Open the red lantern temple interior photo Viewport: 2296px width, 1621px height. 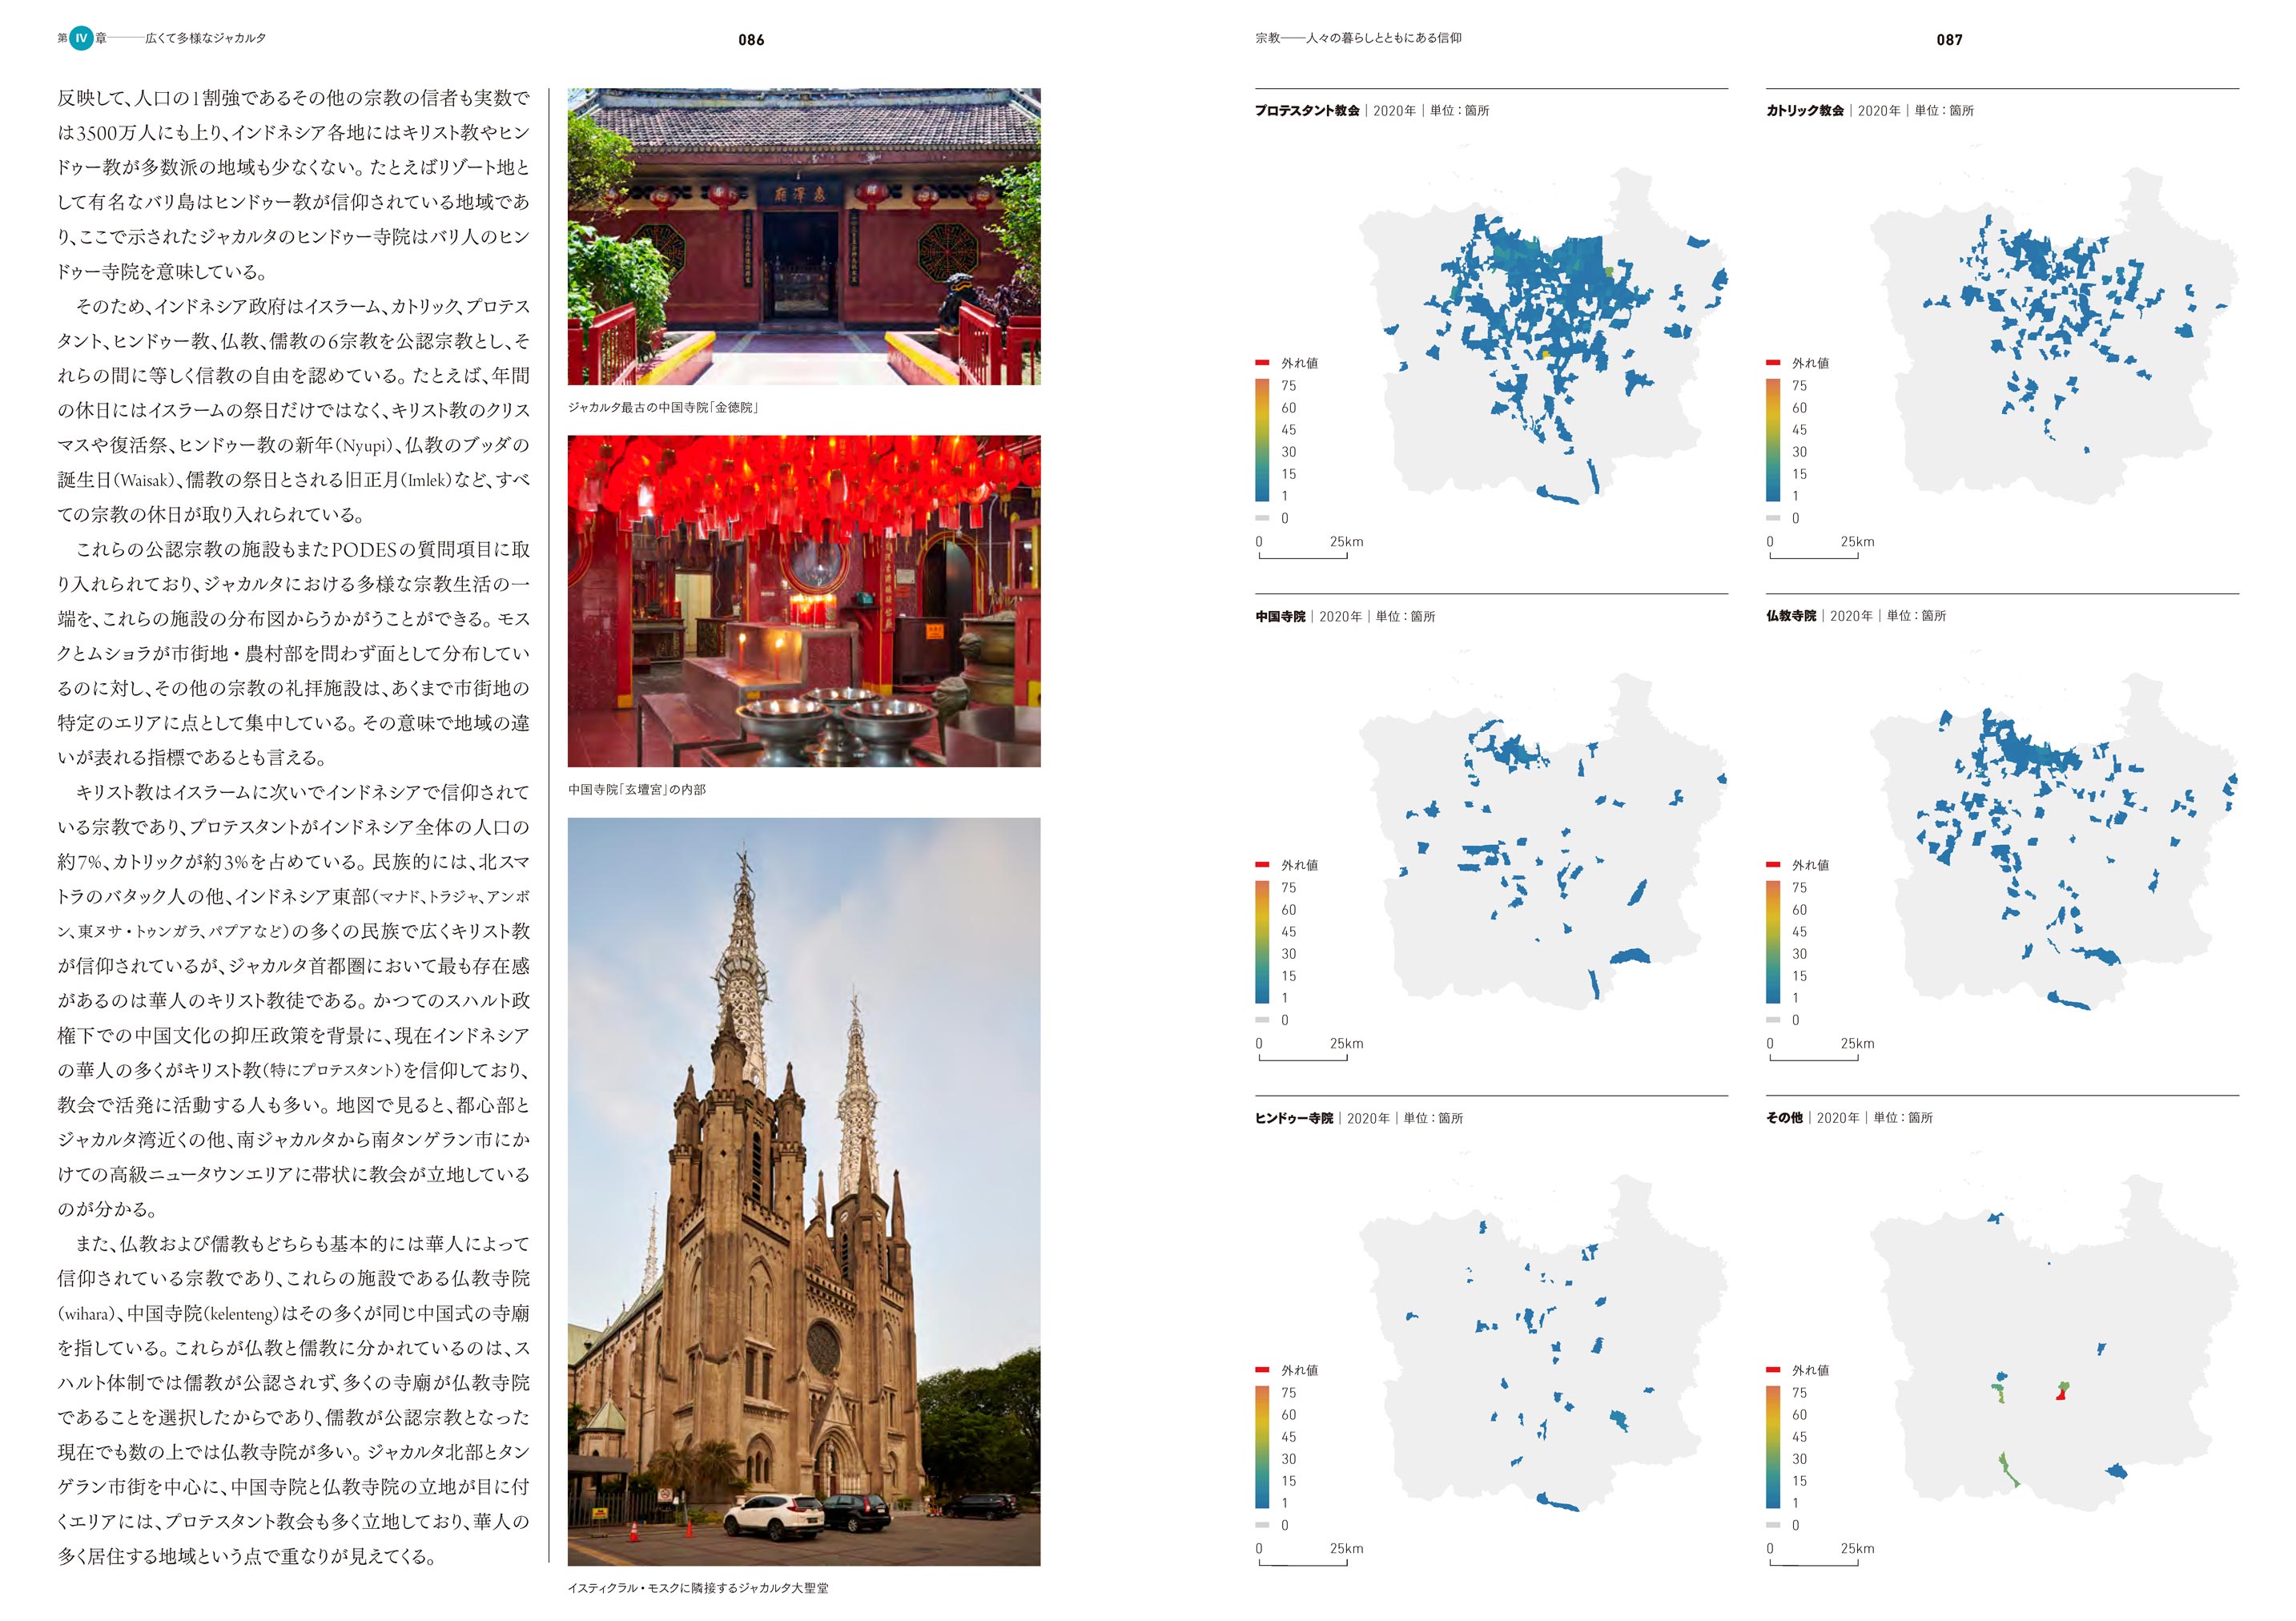click(804, 600)
